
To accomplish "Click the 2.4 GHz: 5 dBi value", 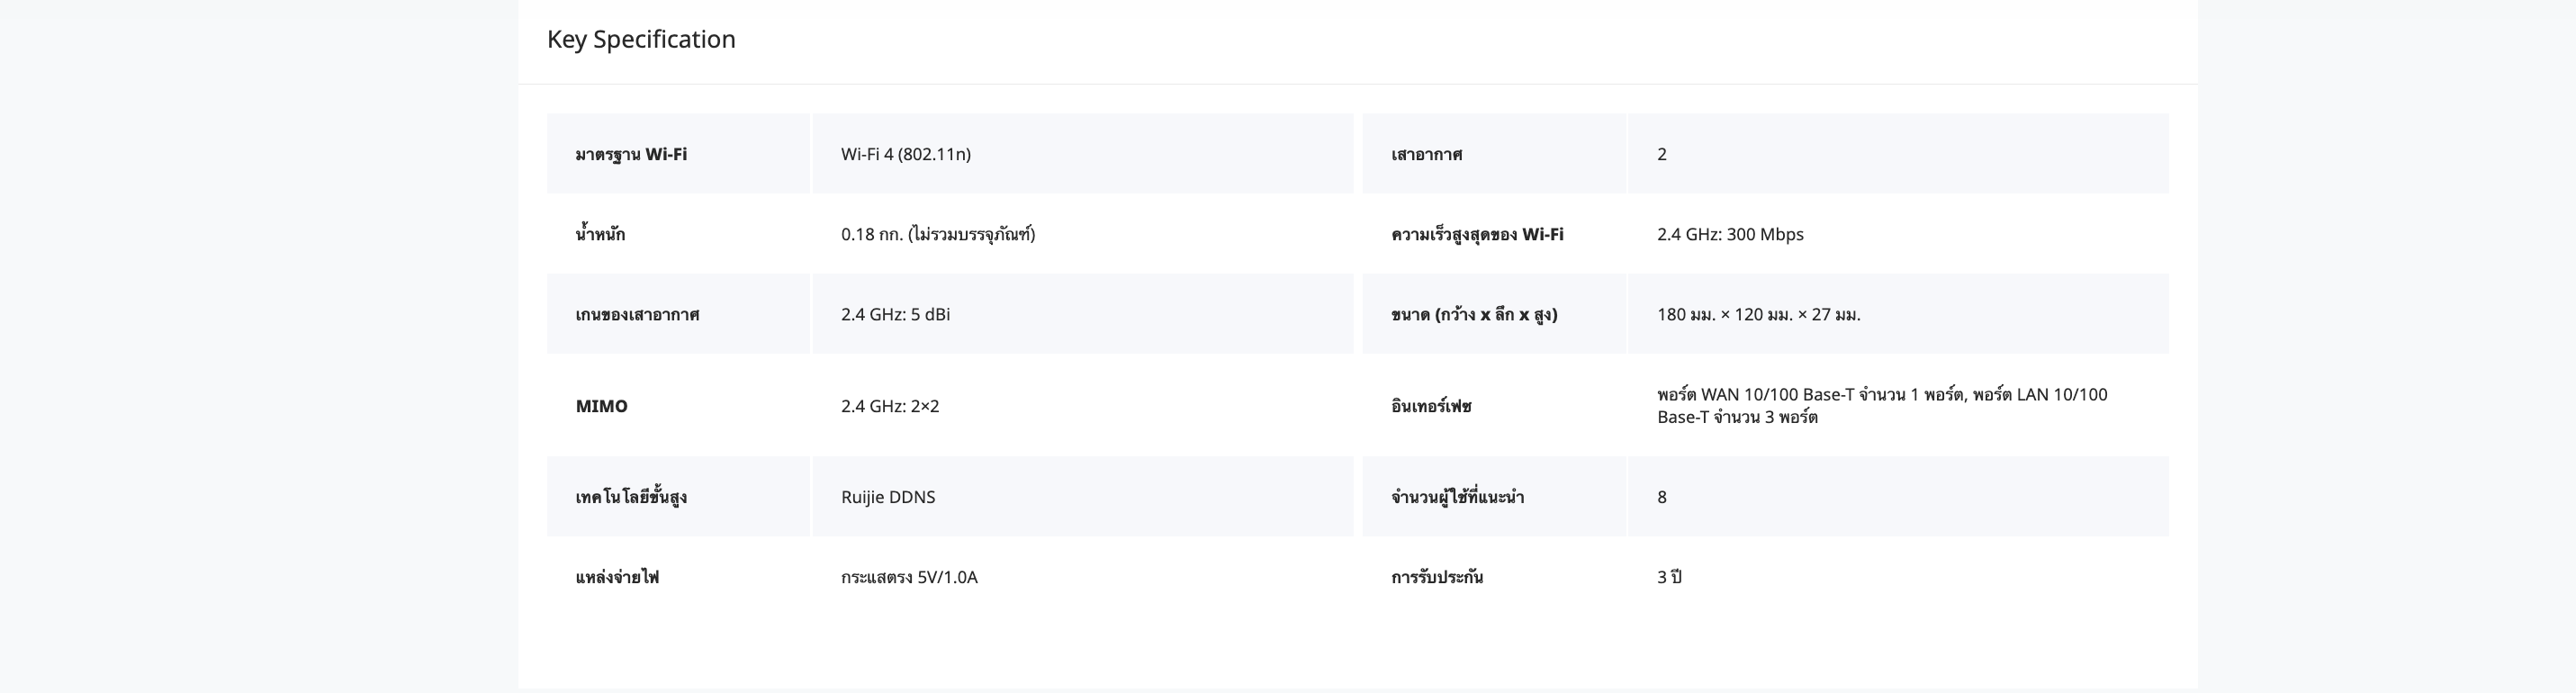I will [x=895, y=314].
